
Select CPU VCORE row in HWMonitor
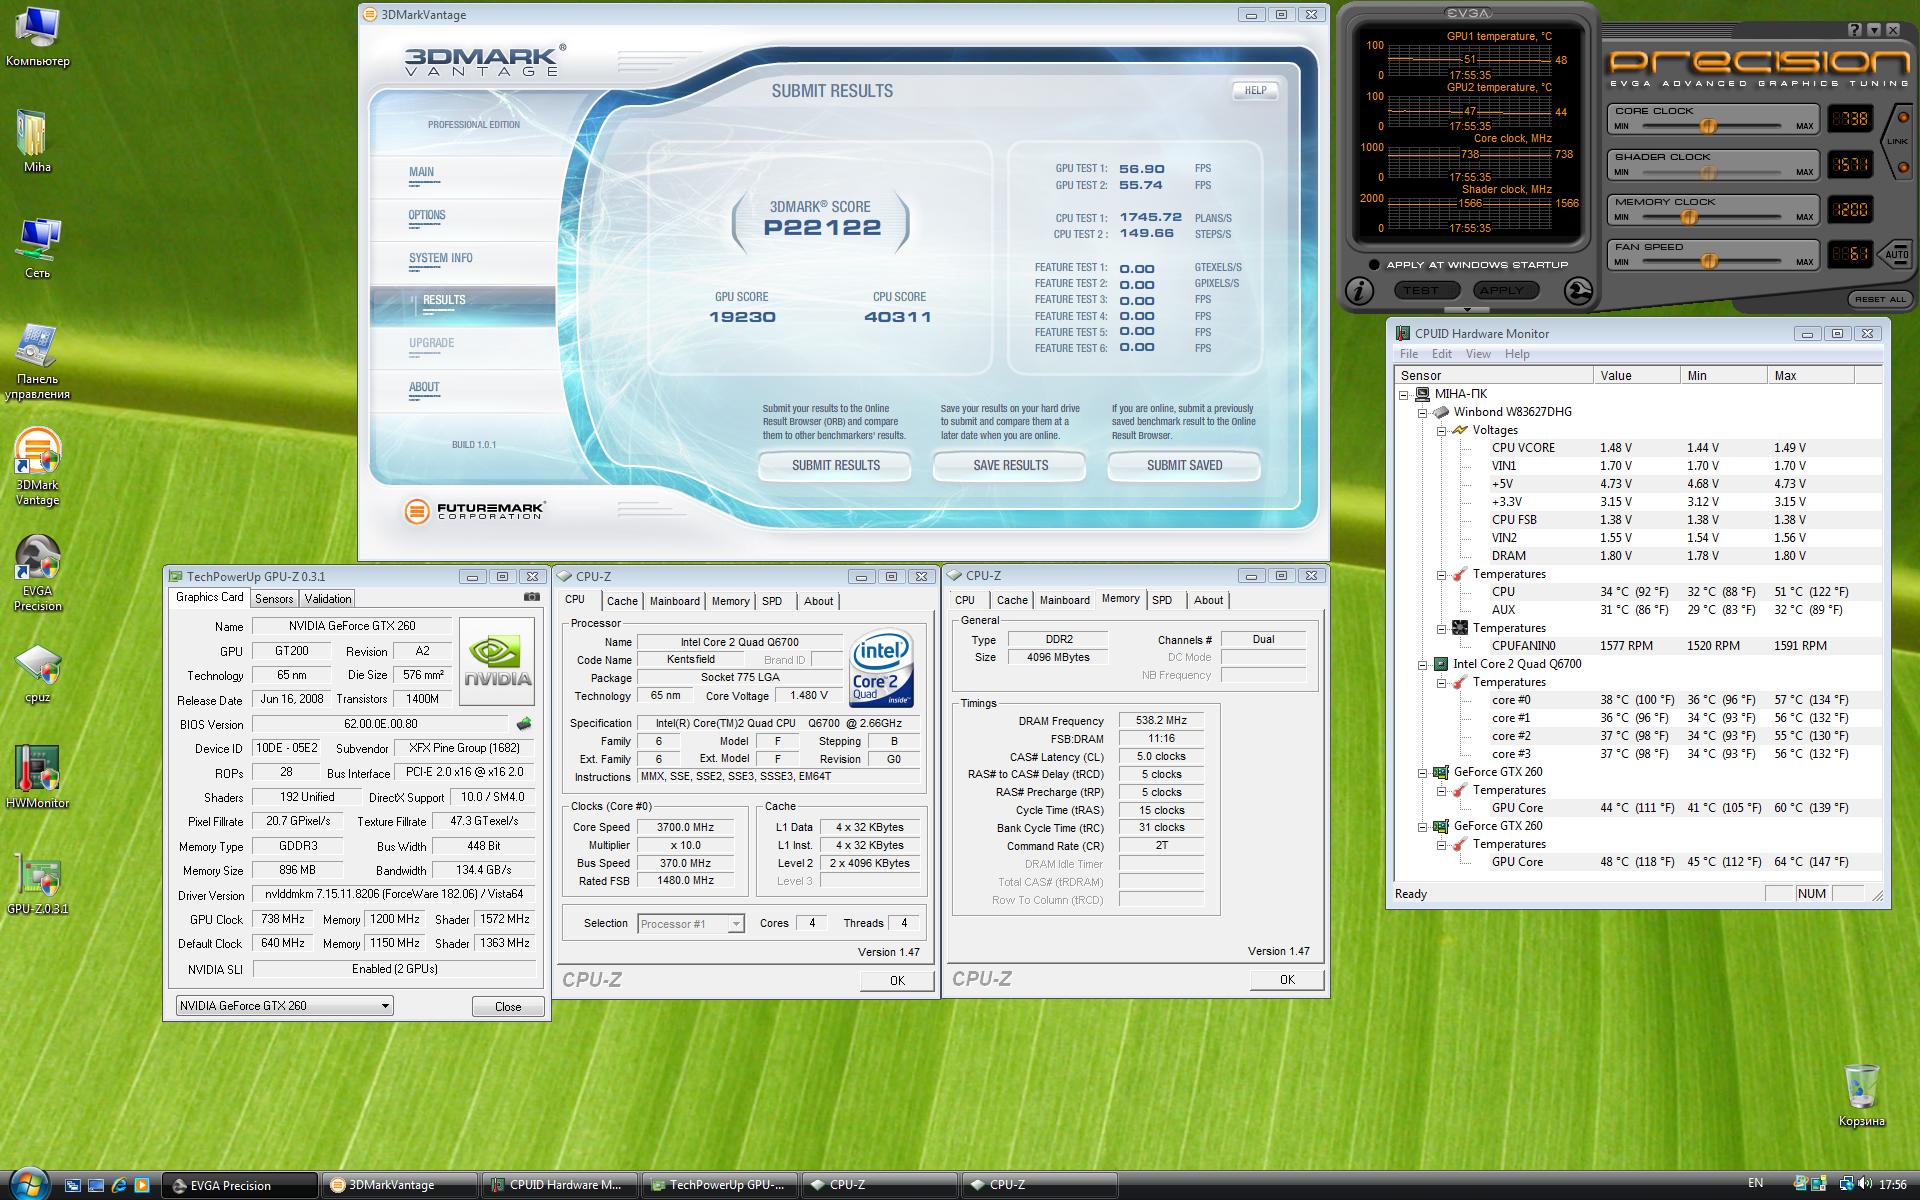point(1638,448)
